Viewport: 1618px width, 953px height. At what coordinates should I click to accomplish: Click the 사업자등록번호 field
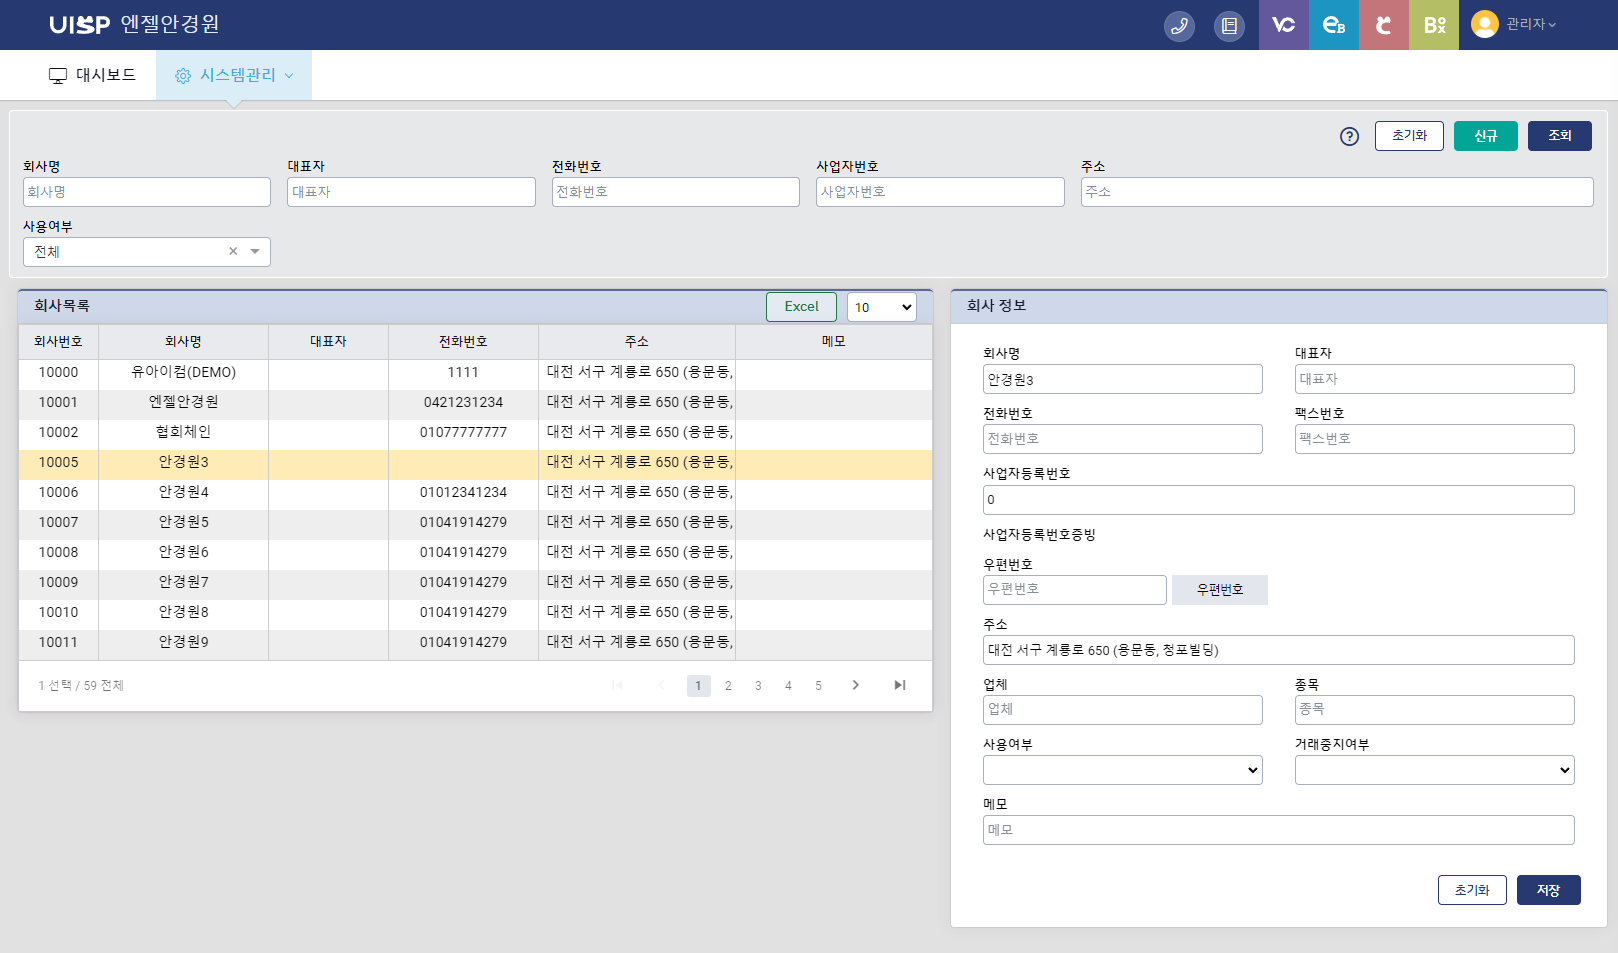[1278, 500]
